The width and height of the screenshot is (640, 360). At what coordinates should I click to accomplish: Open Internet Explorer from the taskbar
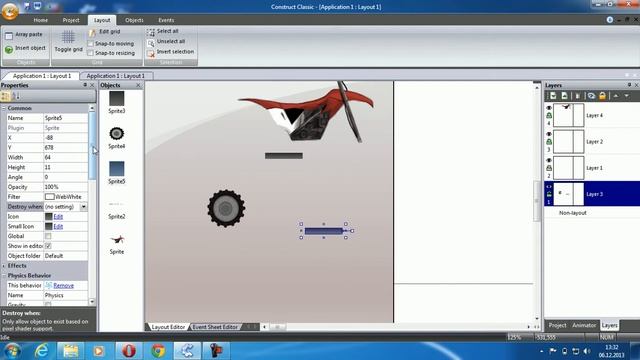41,351
